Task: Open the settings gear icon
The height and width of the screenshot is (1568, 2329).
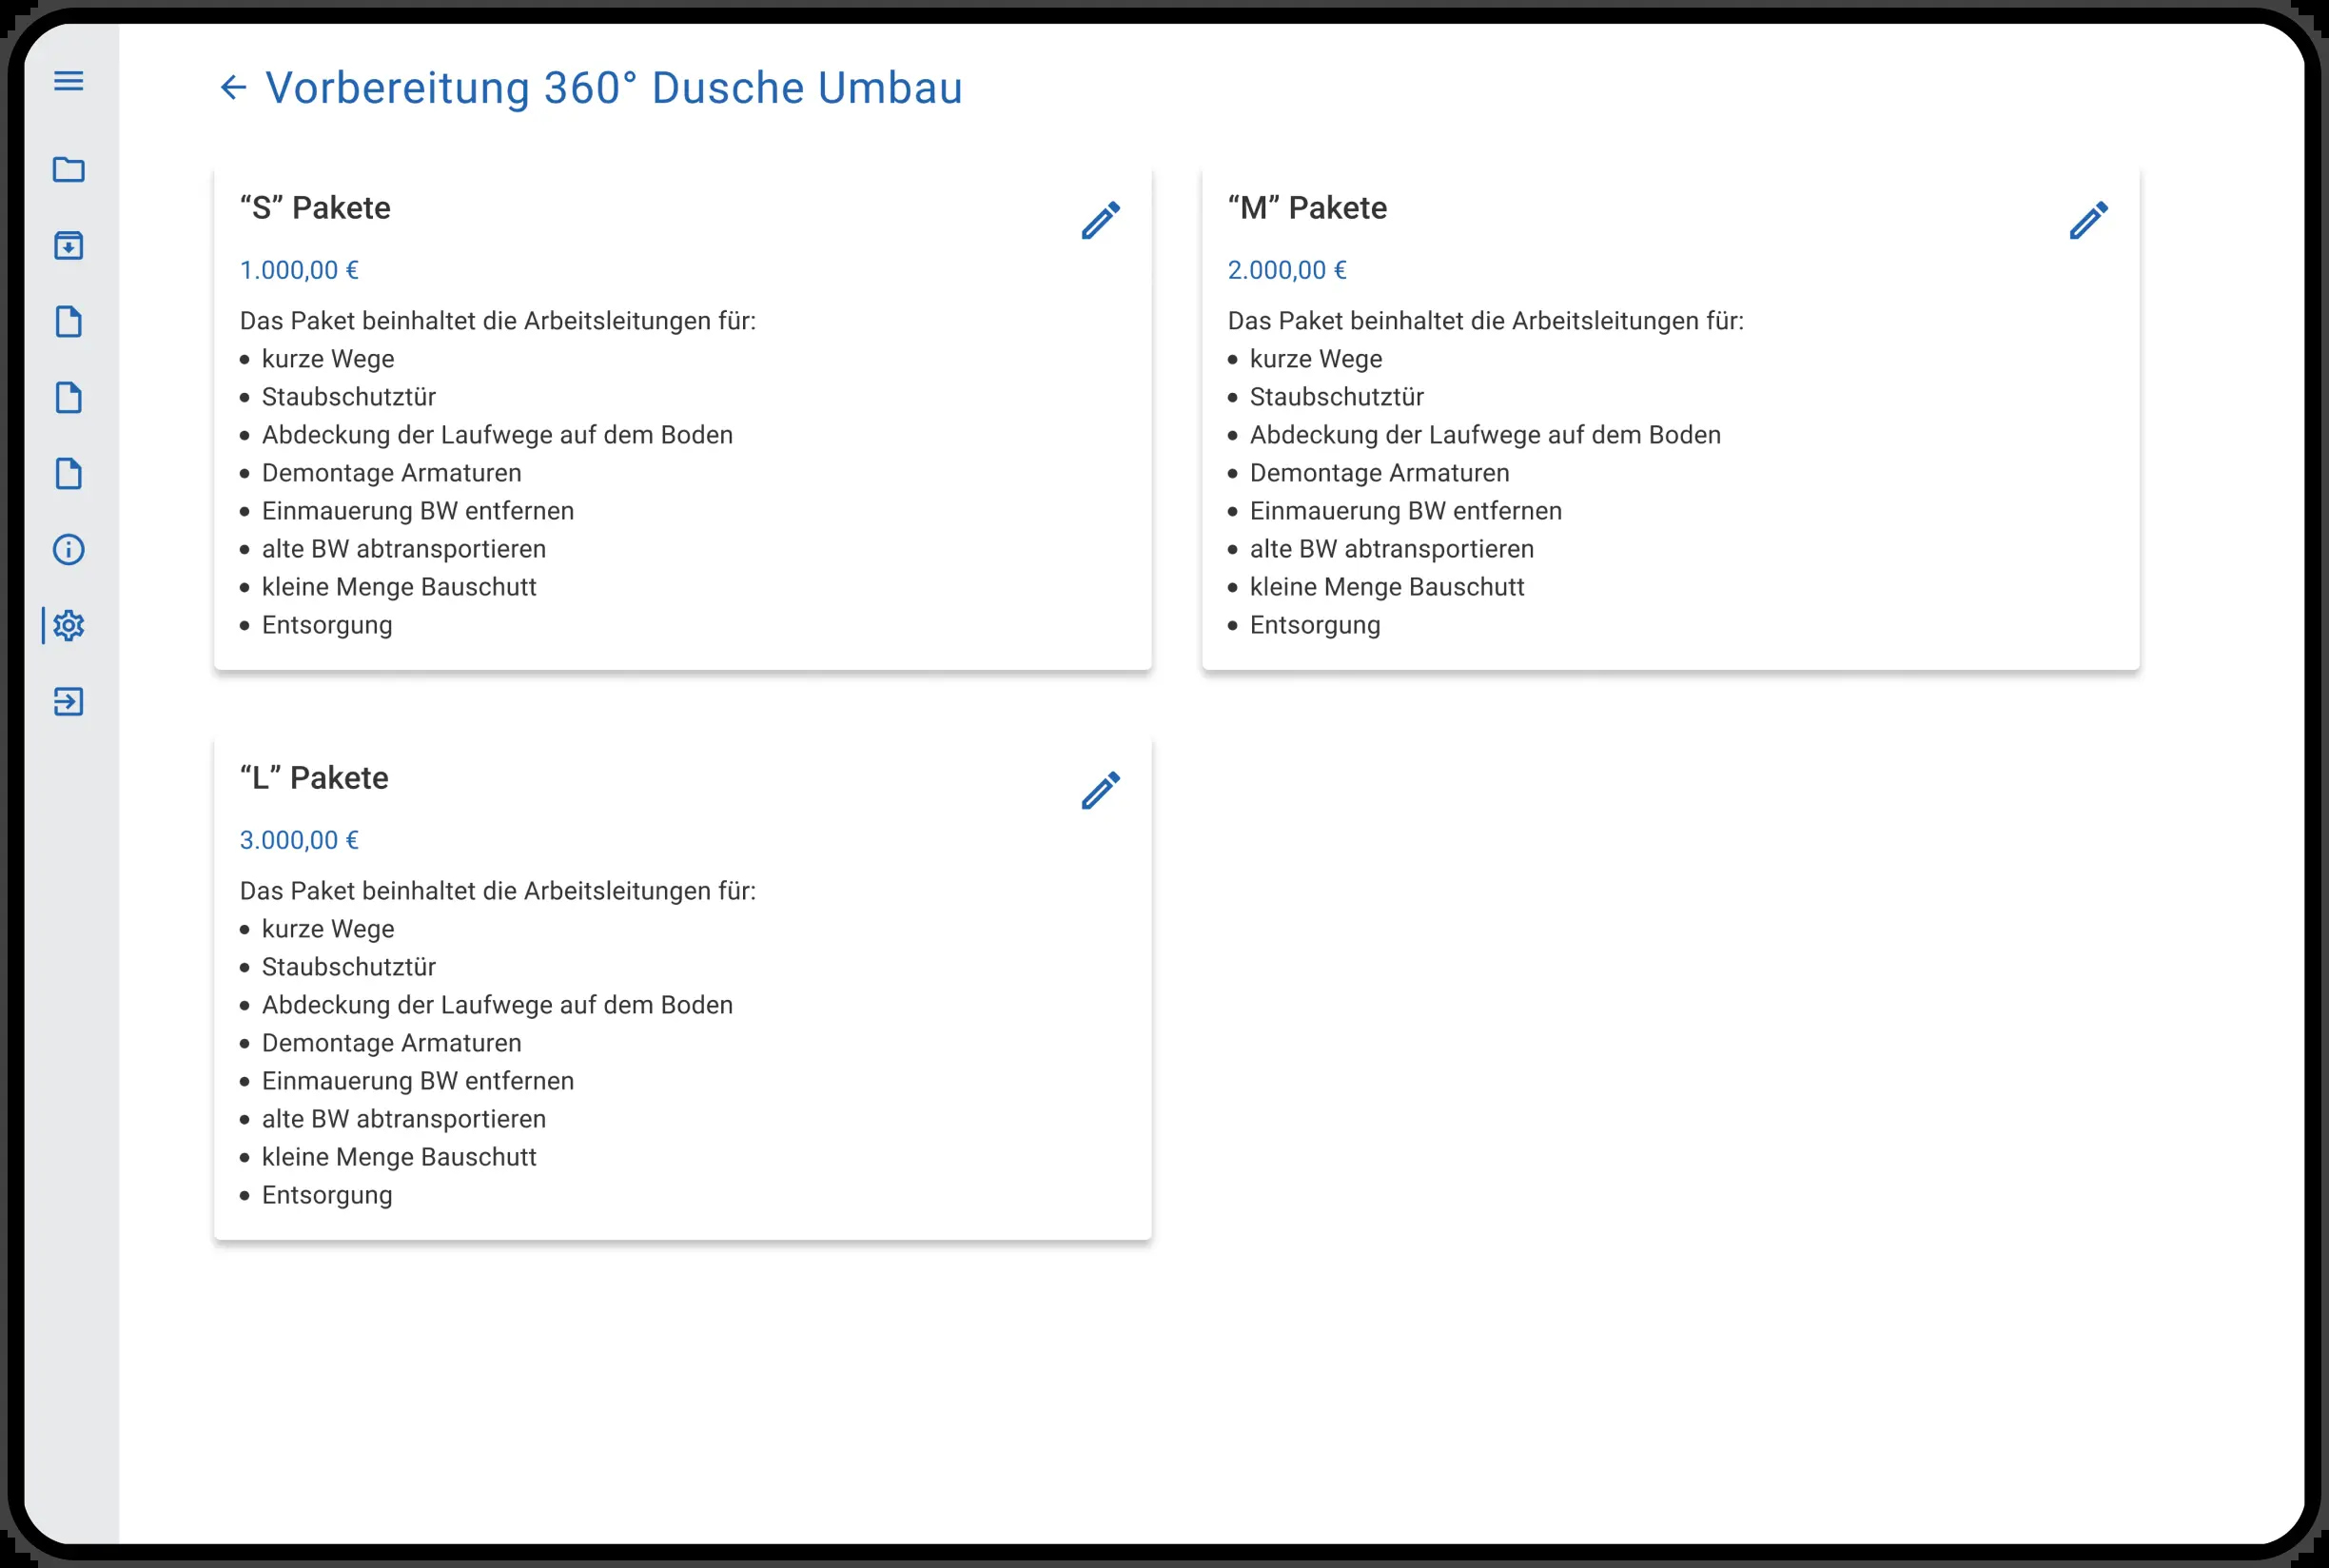Action: [x=68, y=626]
